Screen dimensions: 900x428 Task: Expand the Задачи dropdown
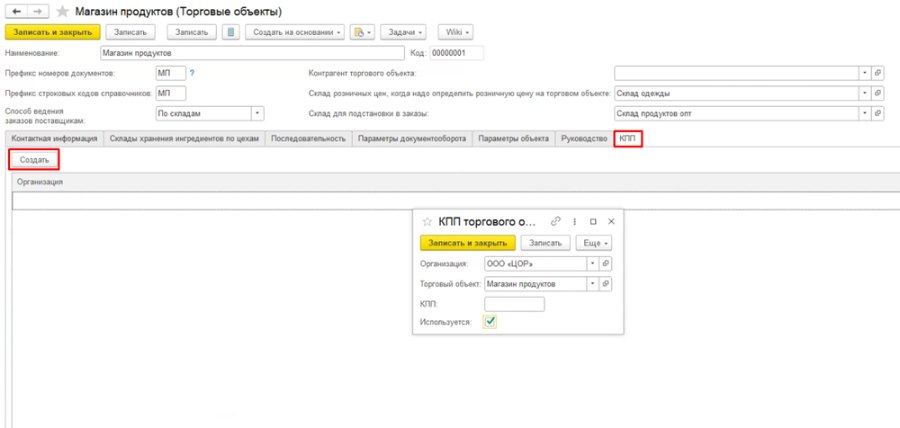point(404,32)
